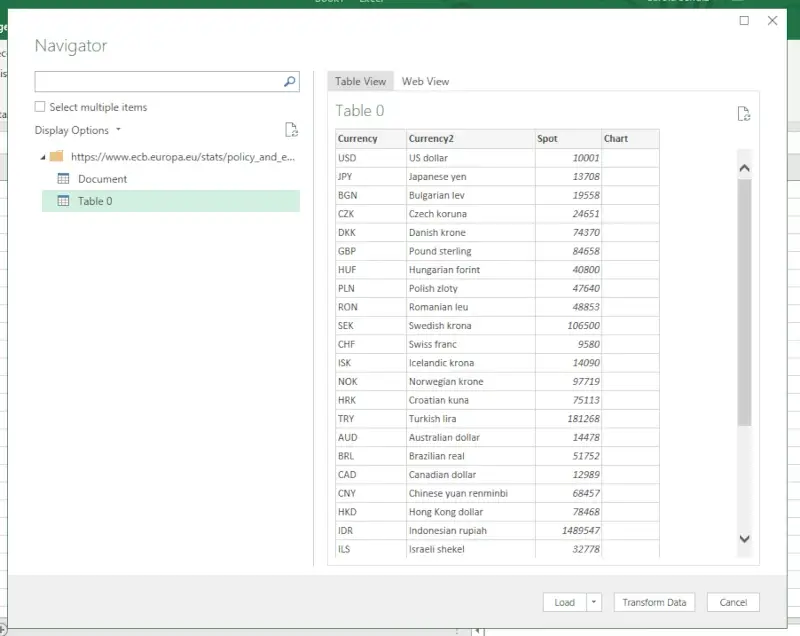Collapse the ECB URL tree node

(41, 157)
